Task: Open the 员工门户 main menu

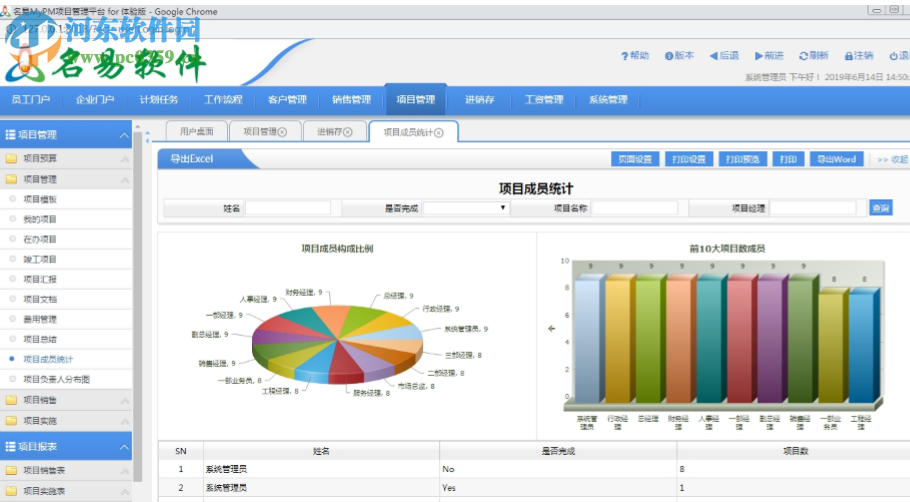Action: [x=31, y=100]
